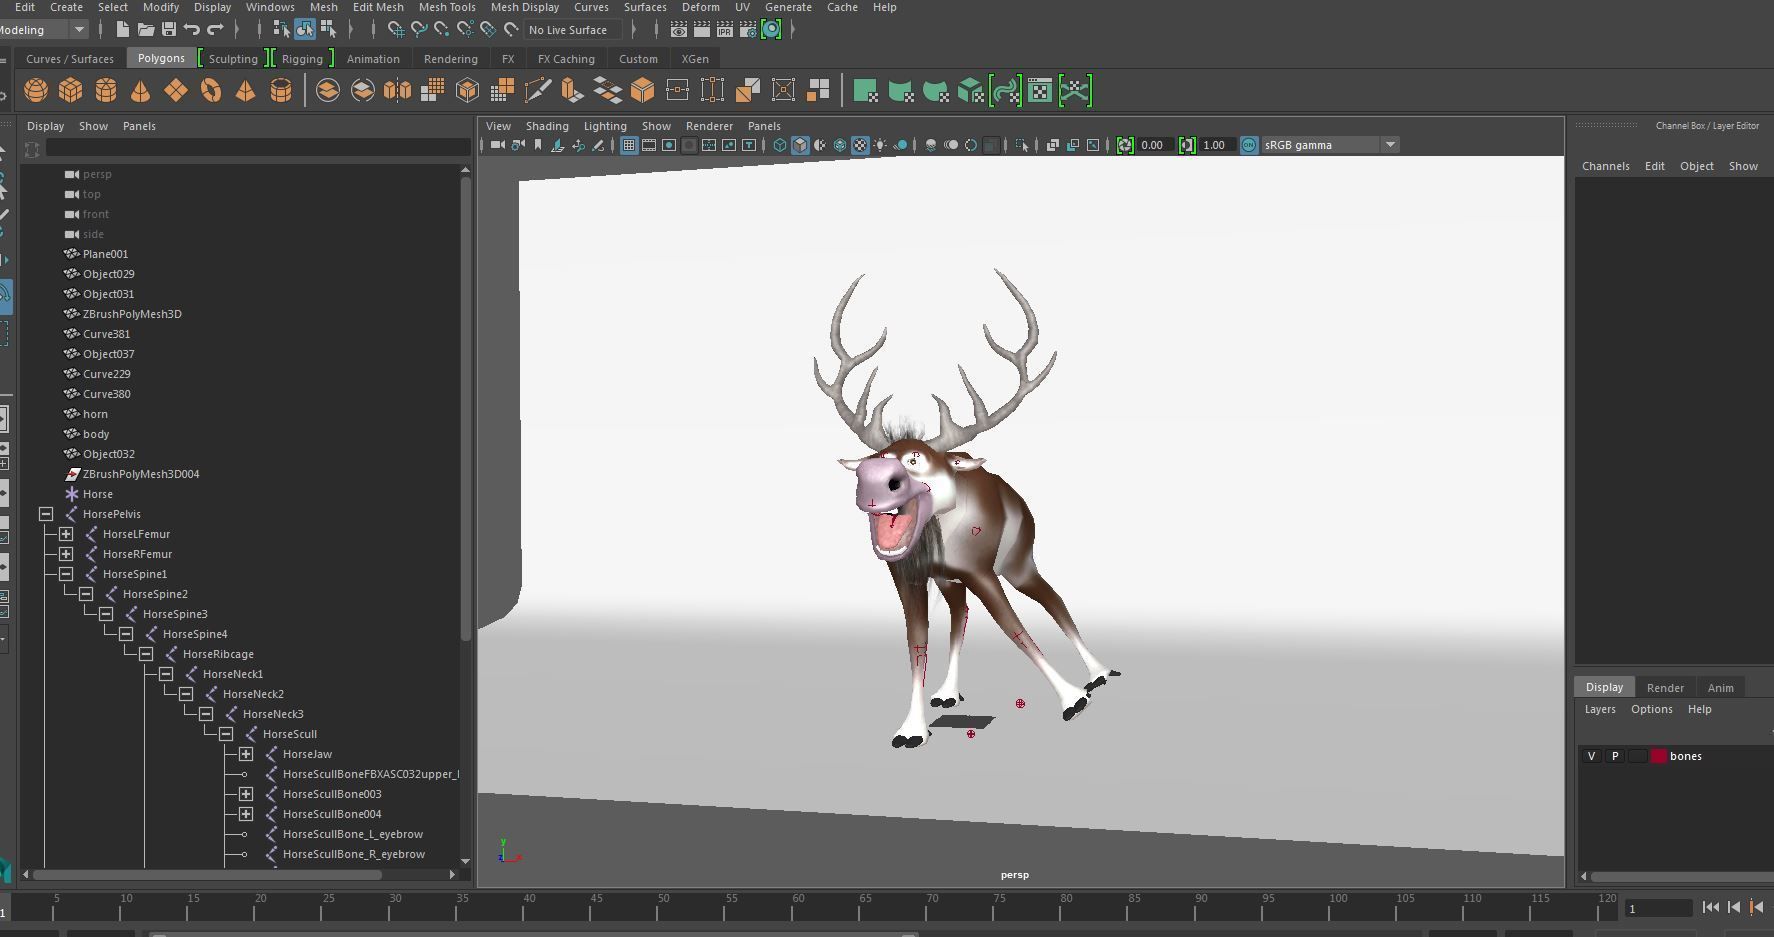The width and height of the screenshot is (1774, 937).
Task: Click the outliner horizontal scrollbar
Action: pos(208,874)
